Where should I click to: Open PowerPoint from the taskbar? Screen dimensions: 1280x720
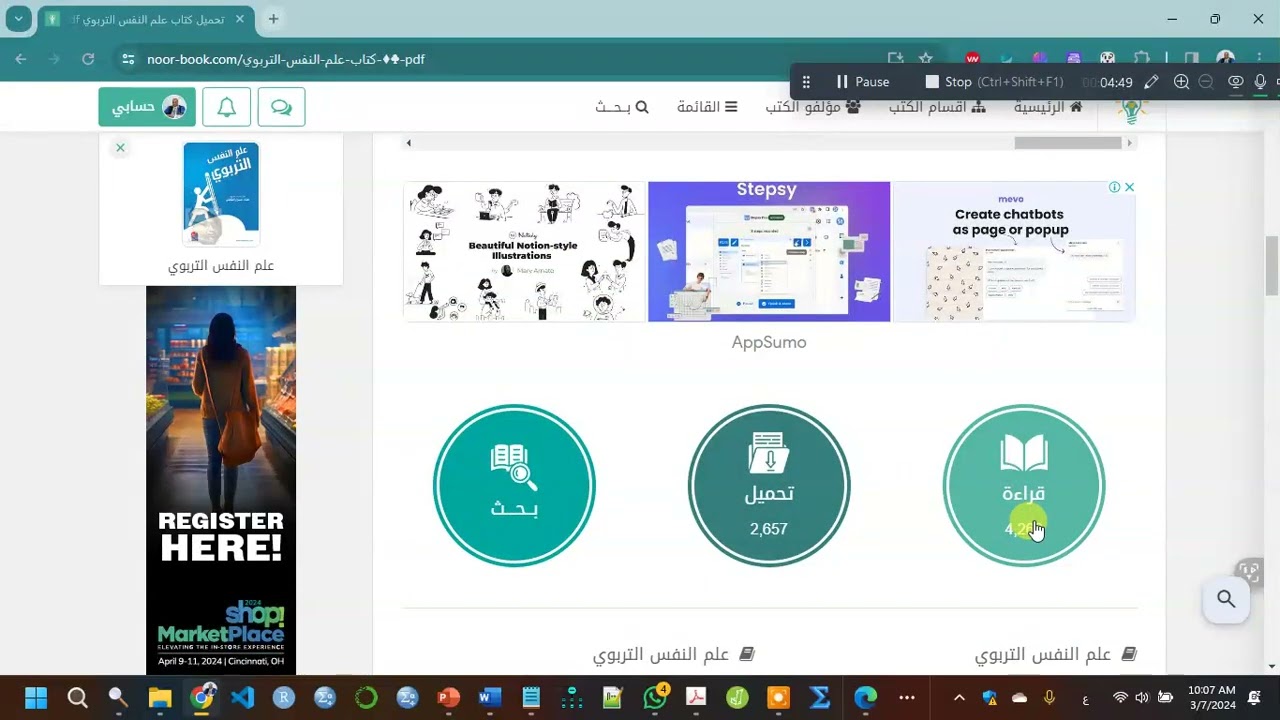point(448,697)
